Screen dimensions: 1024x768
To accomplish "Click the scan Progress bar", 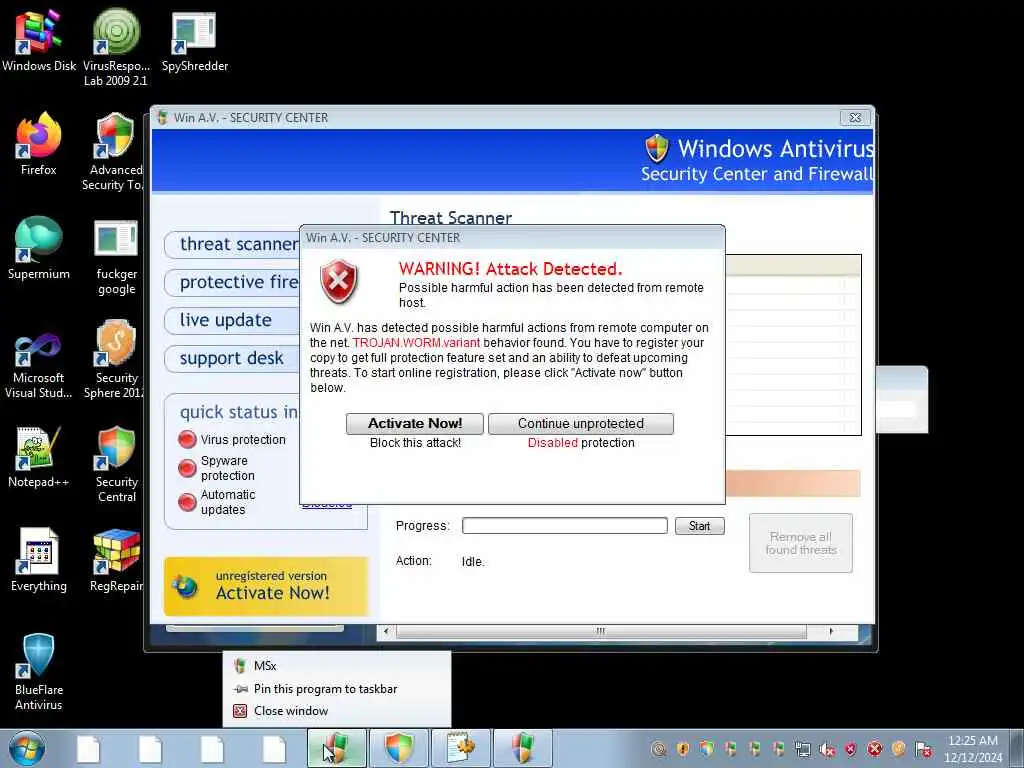I will [x=565, y=526].
